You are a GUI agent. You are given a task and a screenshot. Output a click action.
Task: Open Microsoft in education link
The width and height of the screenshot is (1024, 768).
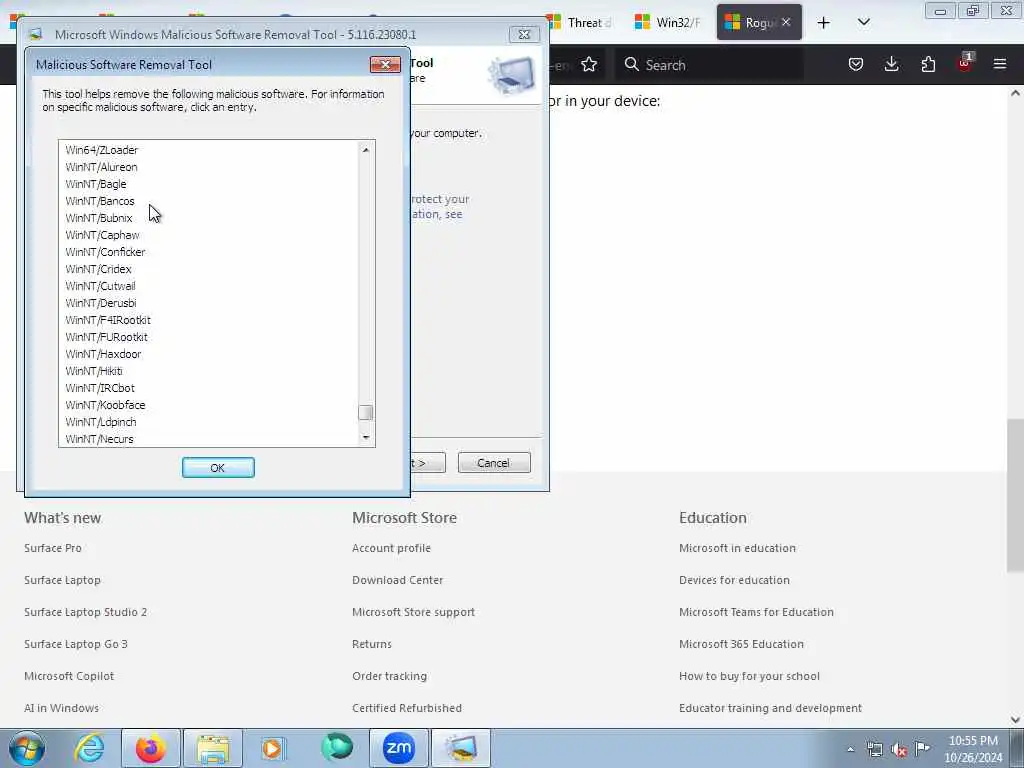click(x=737, y=548)
